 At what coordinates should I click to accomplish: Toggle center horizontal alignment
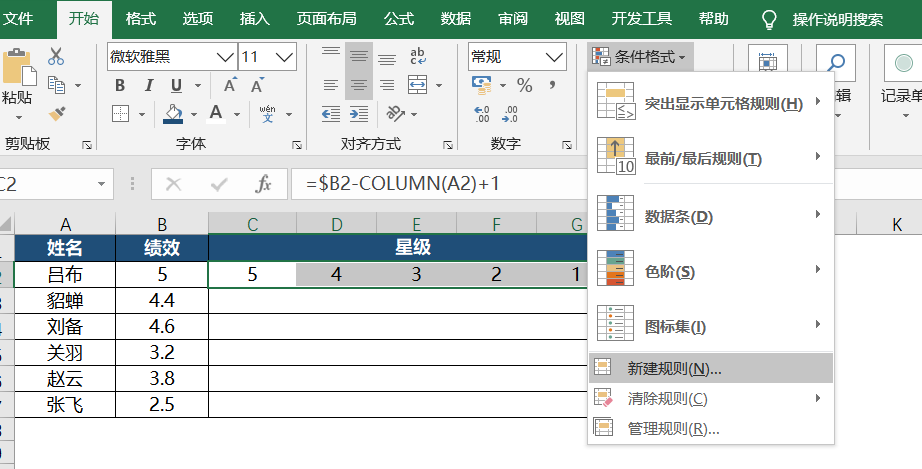[x=358, y=85]
